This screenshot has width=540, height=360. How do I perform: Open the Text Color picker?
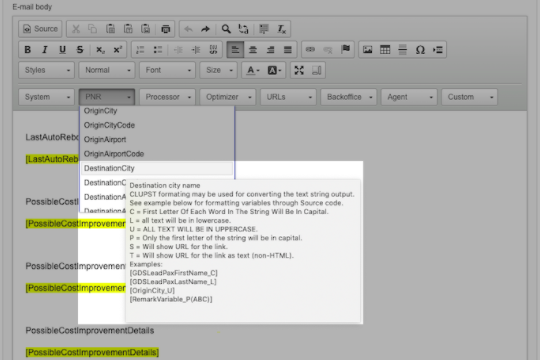[x=253, y=70]
